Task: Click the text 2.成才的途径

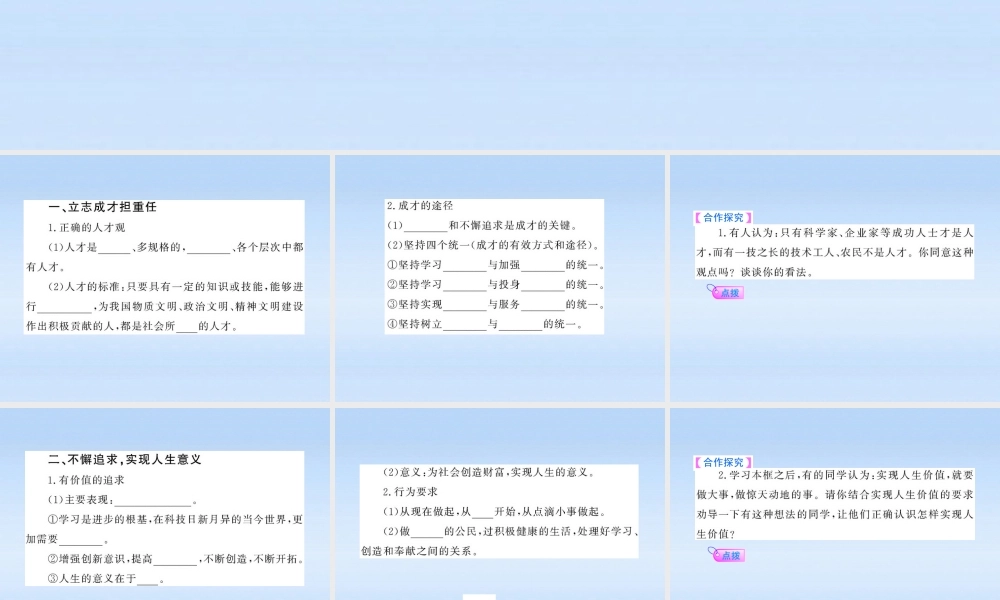Action: point(420,206)
